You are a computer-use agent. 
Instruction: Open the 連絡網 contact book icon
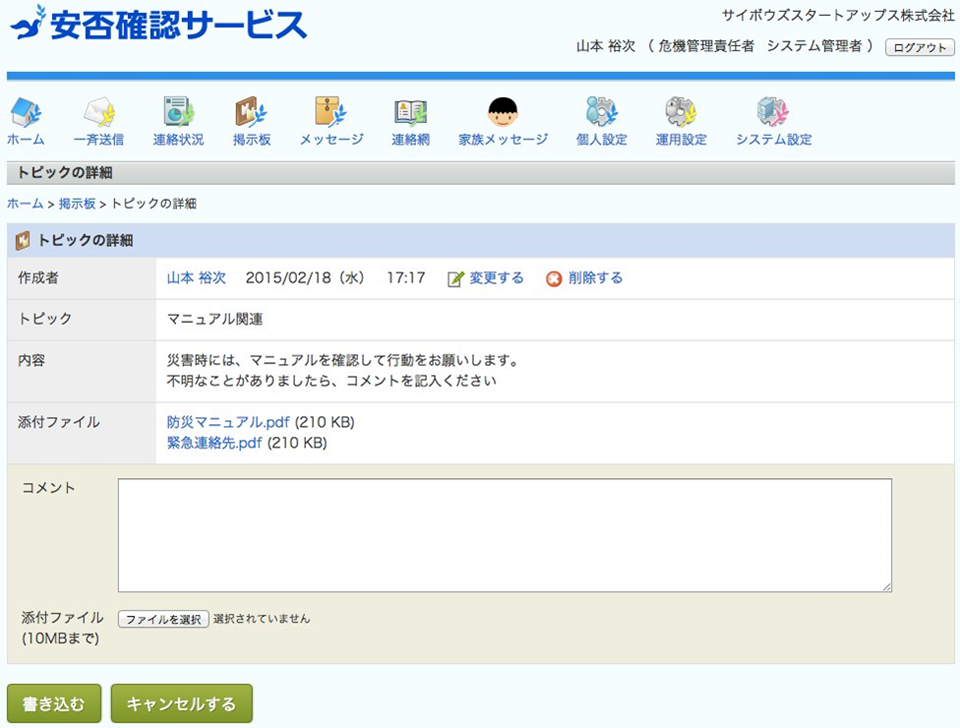[x=410, y=111]
